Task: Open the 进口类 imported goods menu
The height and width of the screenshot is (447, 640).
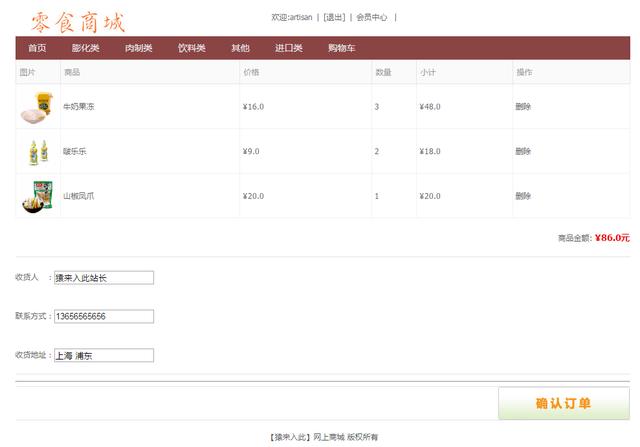Action: (289, 48)
